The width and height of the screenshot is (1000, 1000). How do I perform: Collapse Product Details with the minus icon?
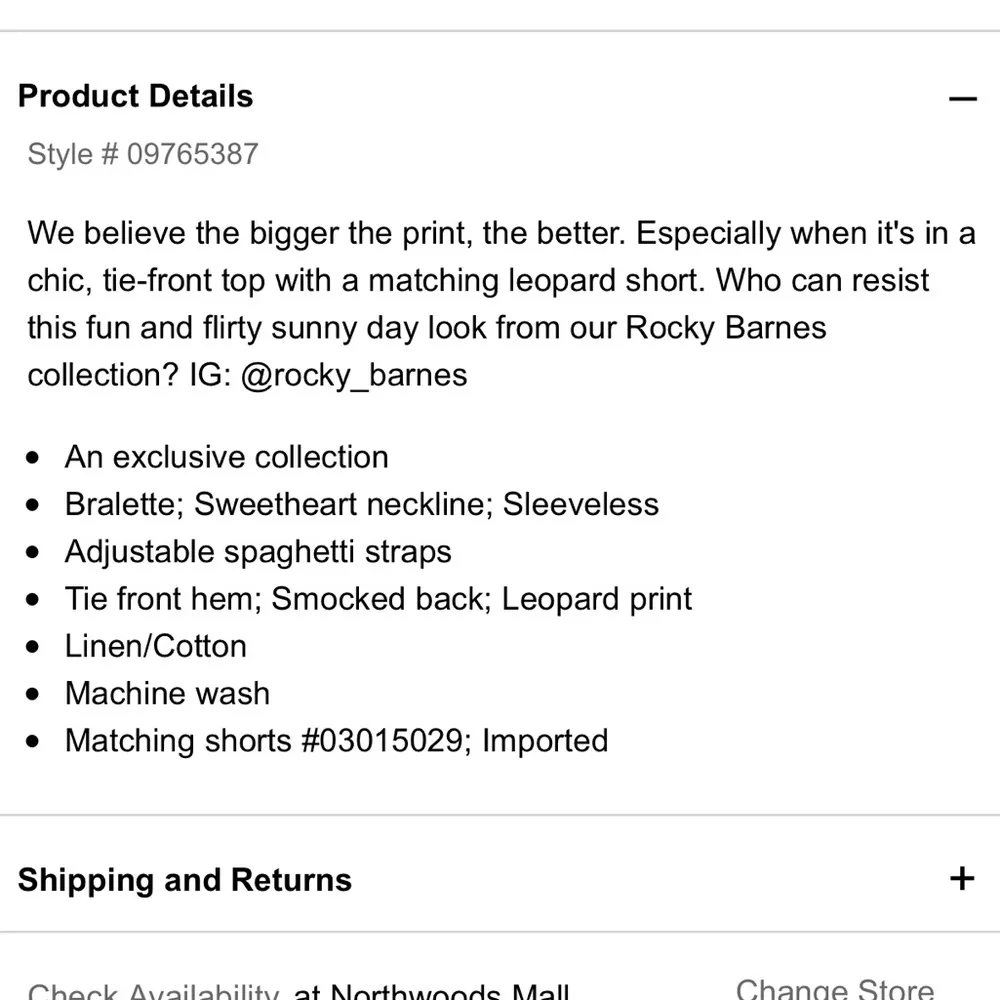click(962, 98)
